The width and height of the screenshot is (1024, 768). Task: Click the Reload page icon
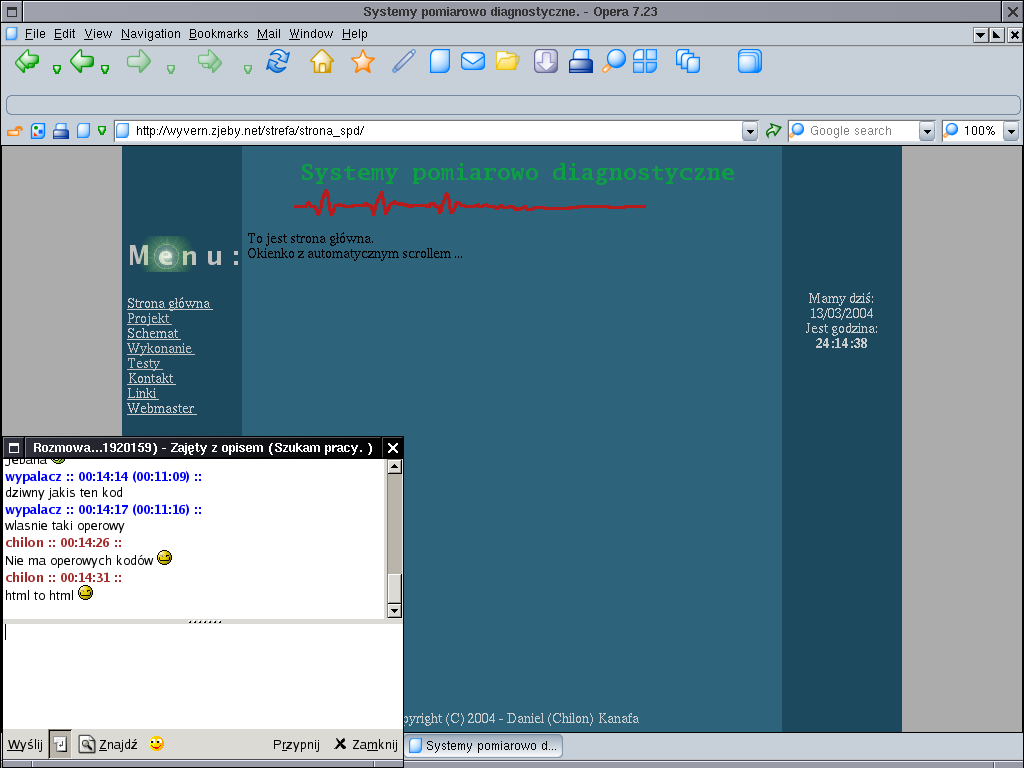[277, 62]
